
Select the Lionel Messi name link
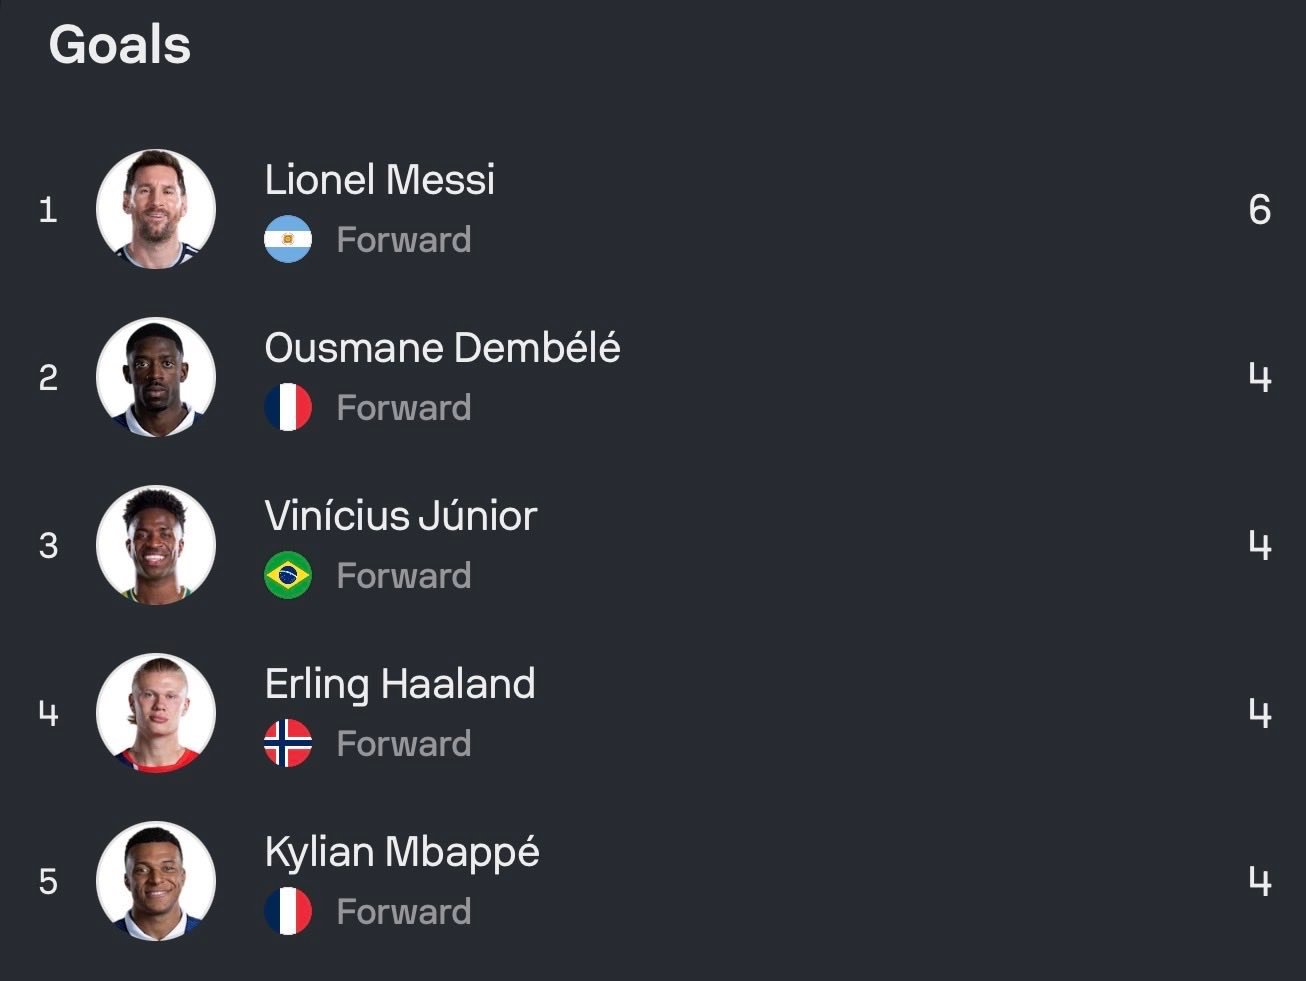(x=380, y=180)
